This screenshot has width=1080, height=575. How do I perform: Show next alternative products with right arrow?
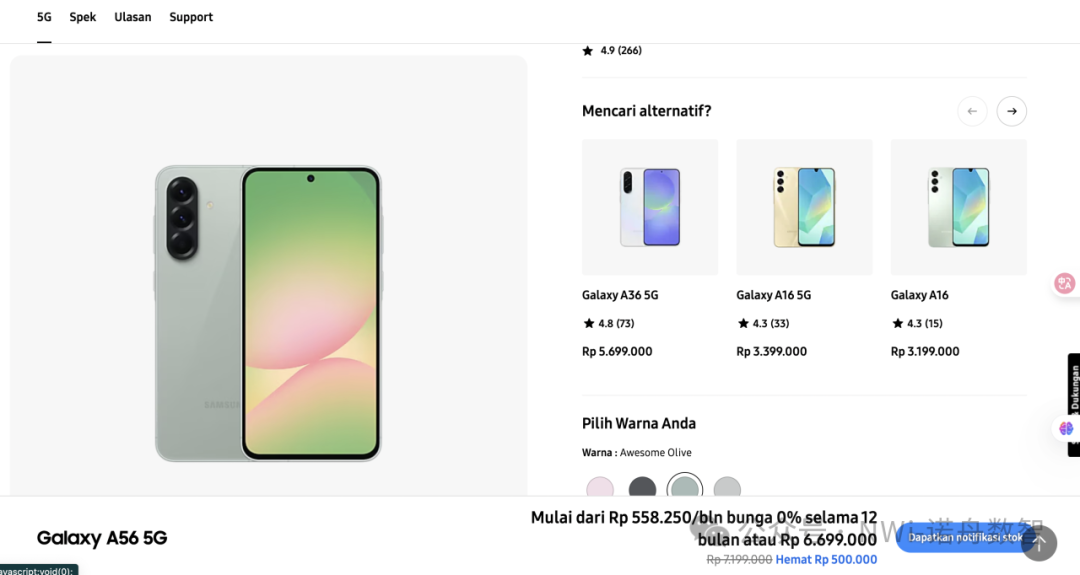1011,111
